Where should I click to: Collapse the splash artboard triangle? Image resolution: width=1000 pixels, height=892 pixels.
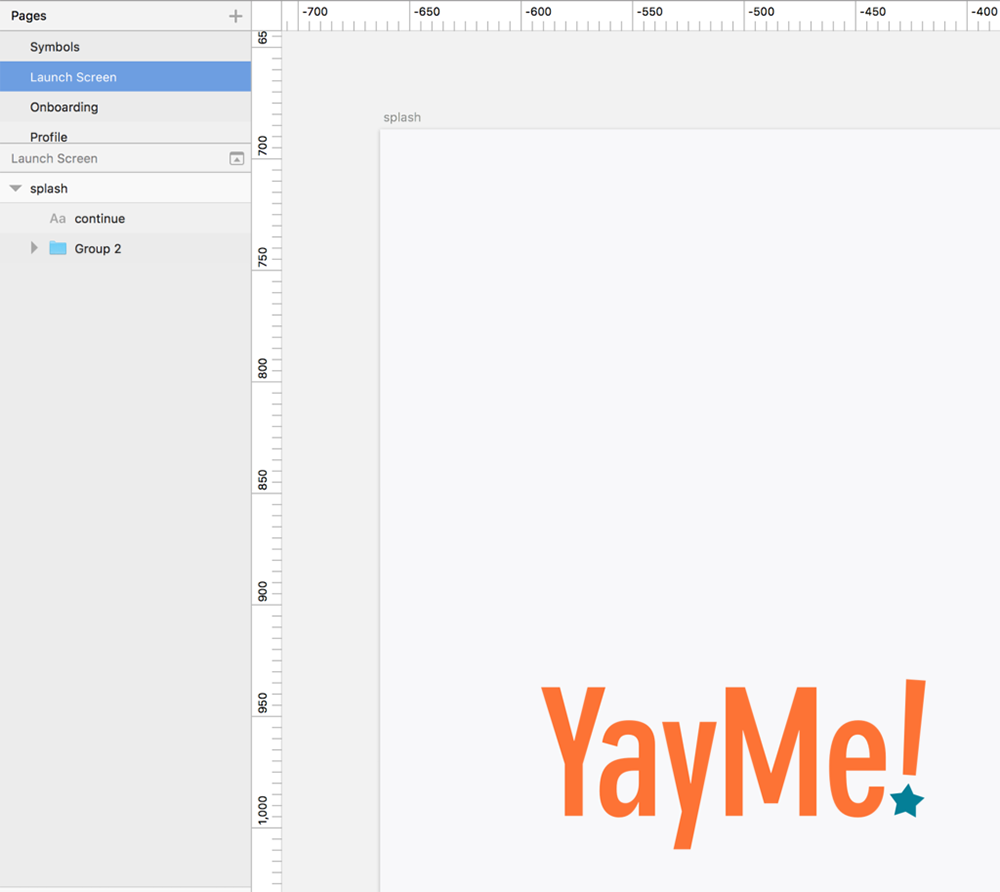point(16,188)
